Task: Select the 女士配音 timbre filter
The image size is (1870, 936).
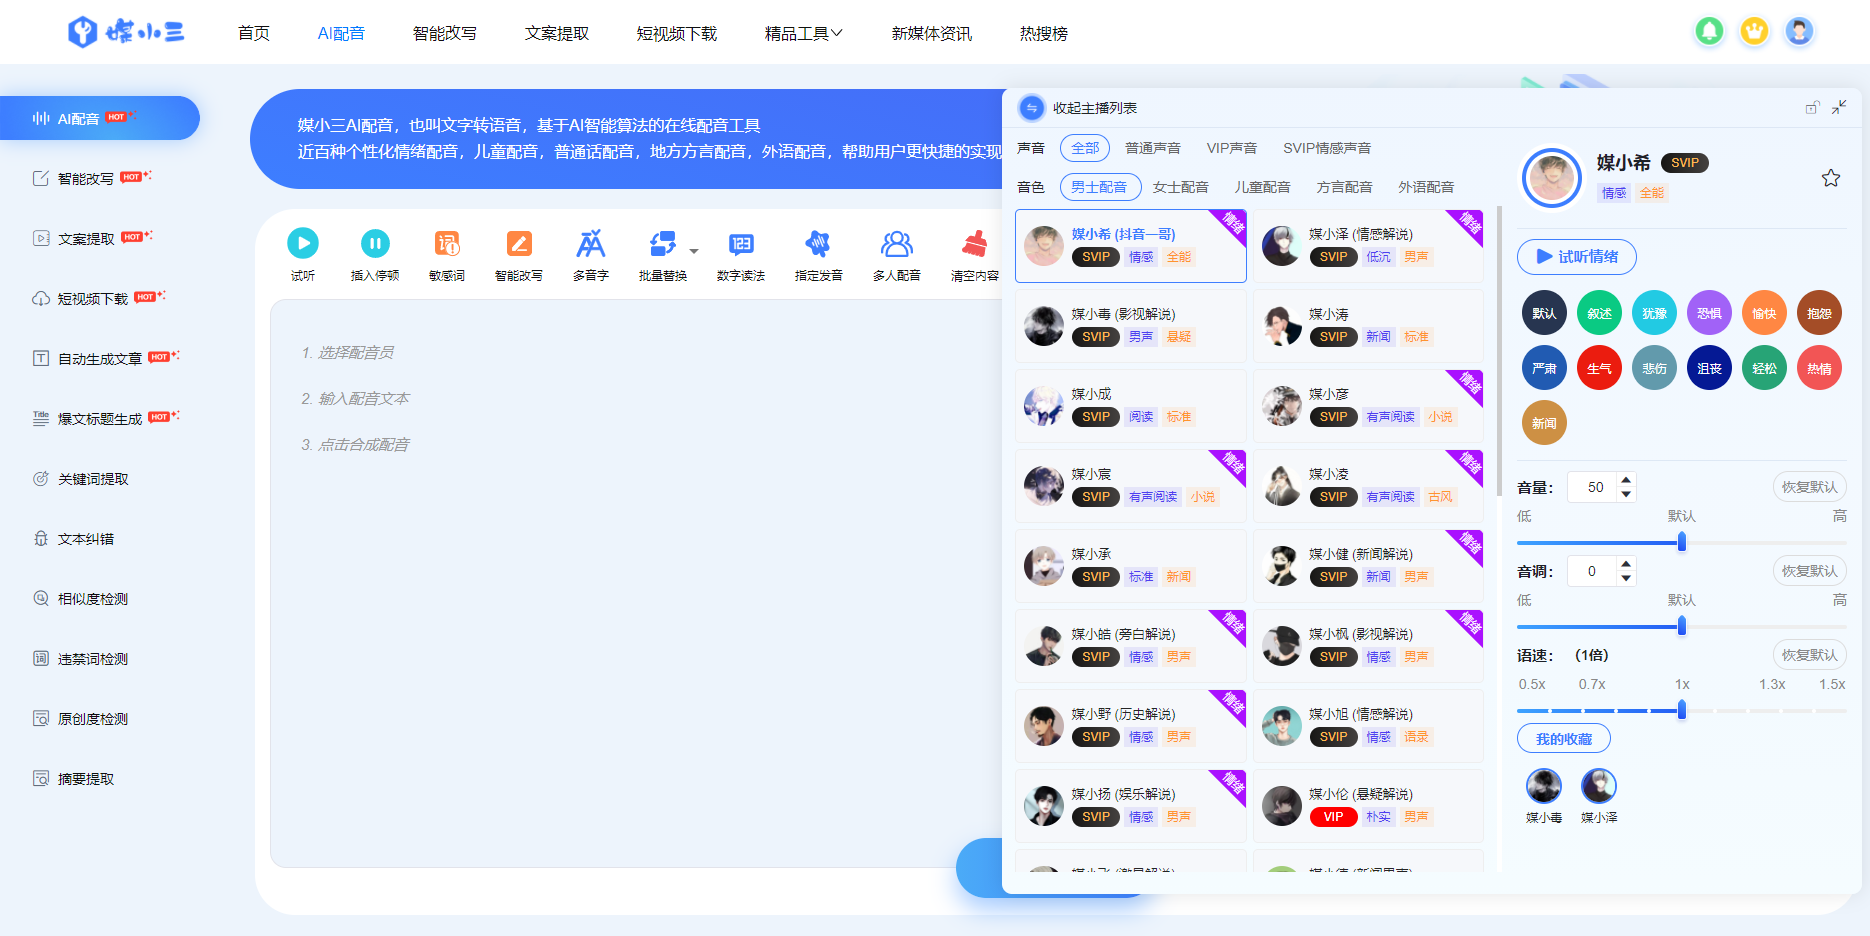Action: [1180, 187]
